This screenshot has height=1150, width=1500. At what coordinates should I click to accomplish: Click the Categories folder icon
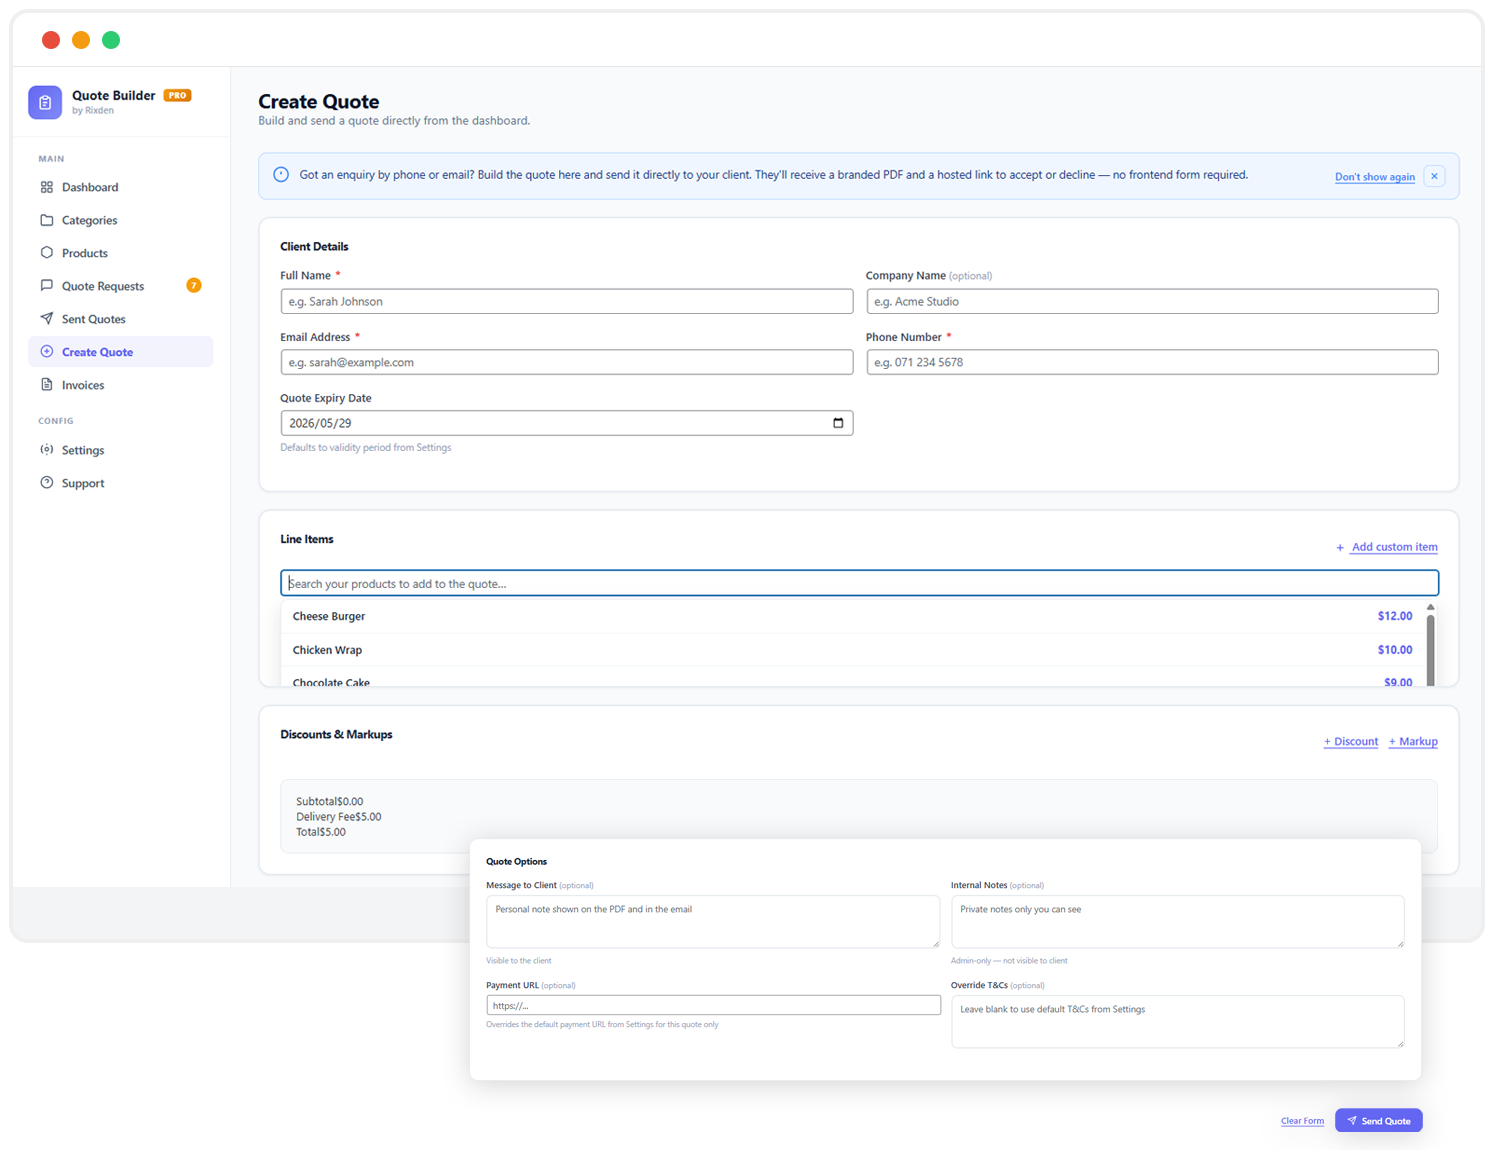tap(47, 220)
